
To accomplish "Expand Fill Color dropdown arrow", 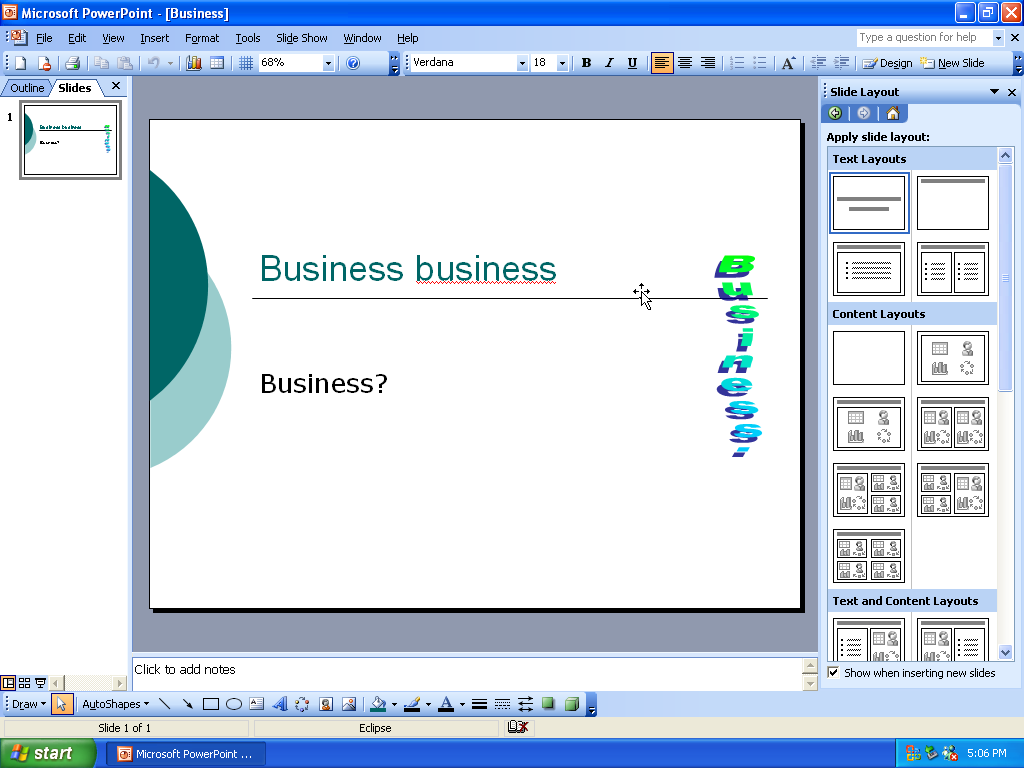I will coord(394,704).
